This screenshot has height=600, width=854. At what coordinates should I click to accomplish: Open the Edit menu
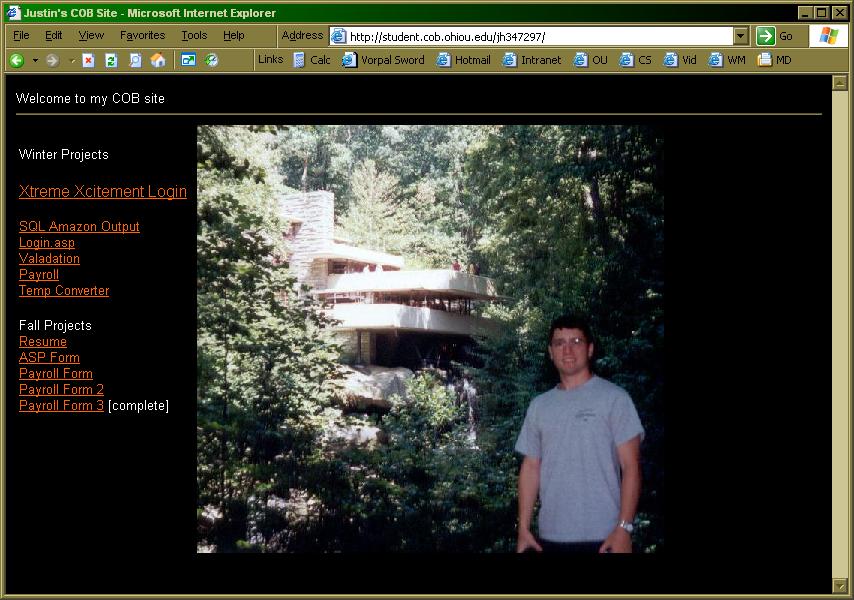53,35
